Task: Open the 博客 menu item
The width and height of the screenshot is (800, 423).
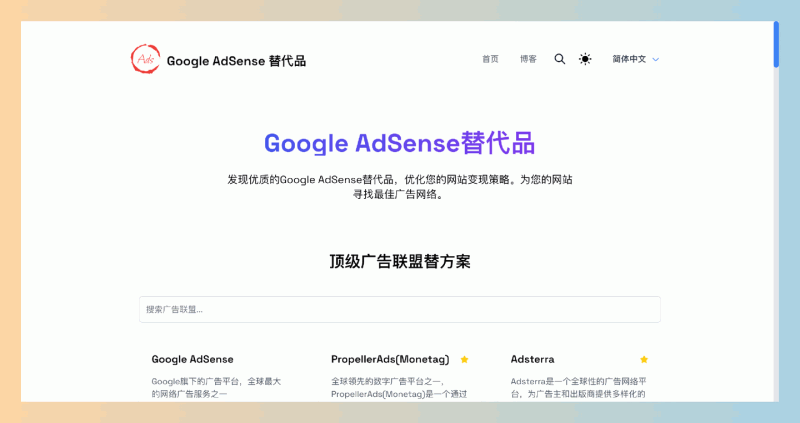Action: pos(528,59)
